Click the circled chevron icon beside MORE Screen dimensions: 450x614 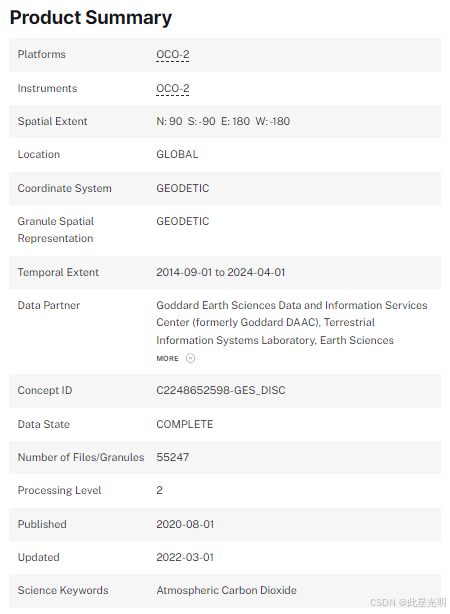190,358
